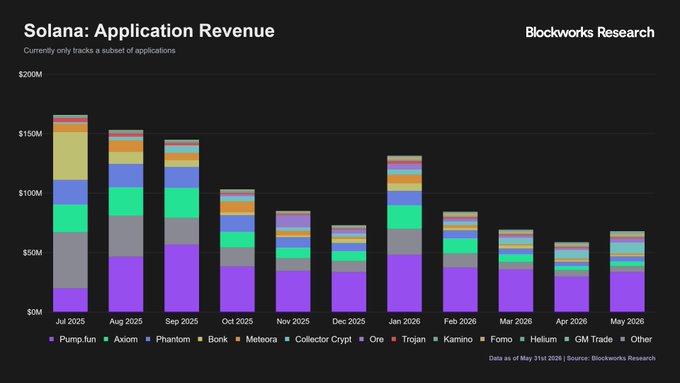Click the yellow Bonk segment in Jul 2025
This screenshot has width=680, height=383.
(70, 156)
